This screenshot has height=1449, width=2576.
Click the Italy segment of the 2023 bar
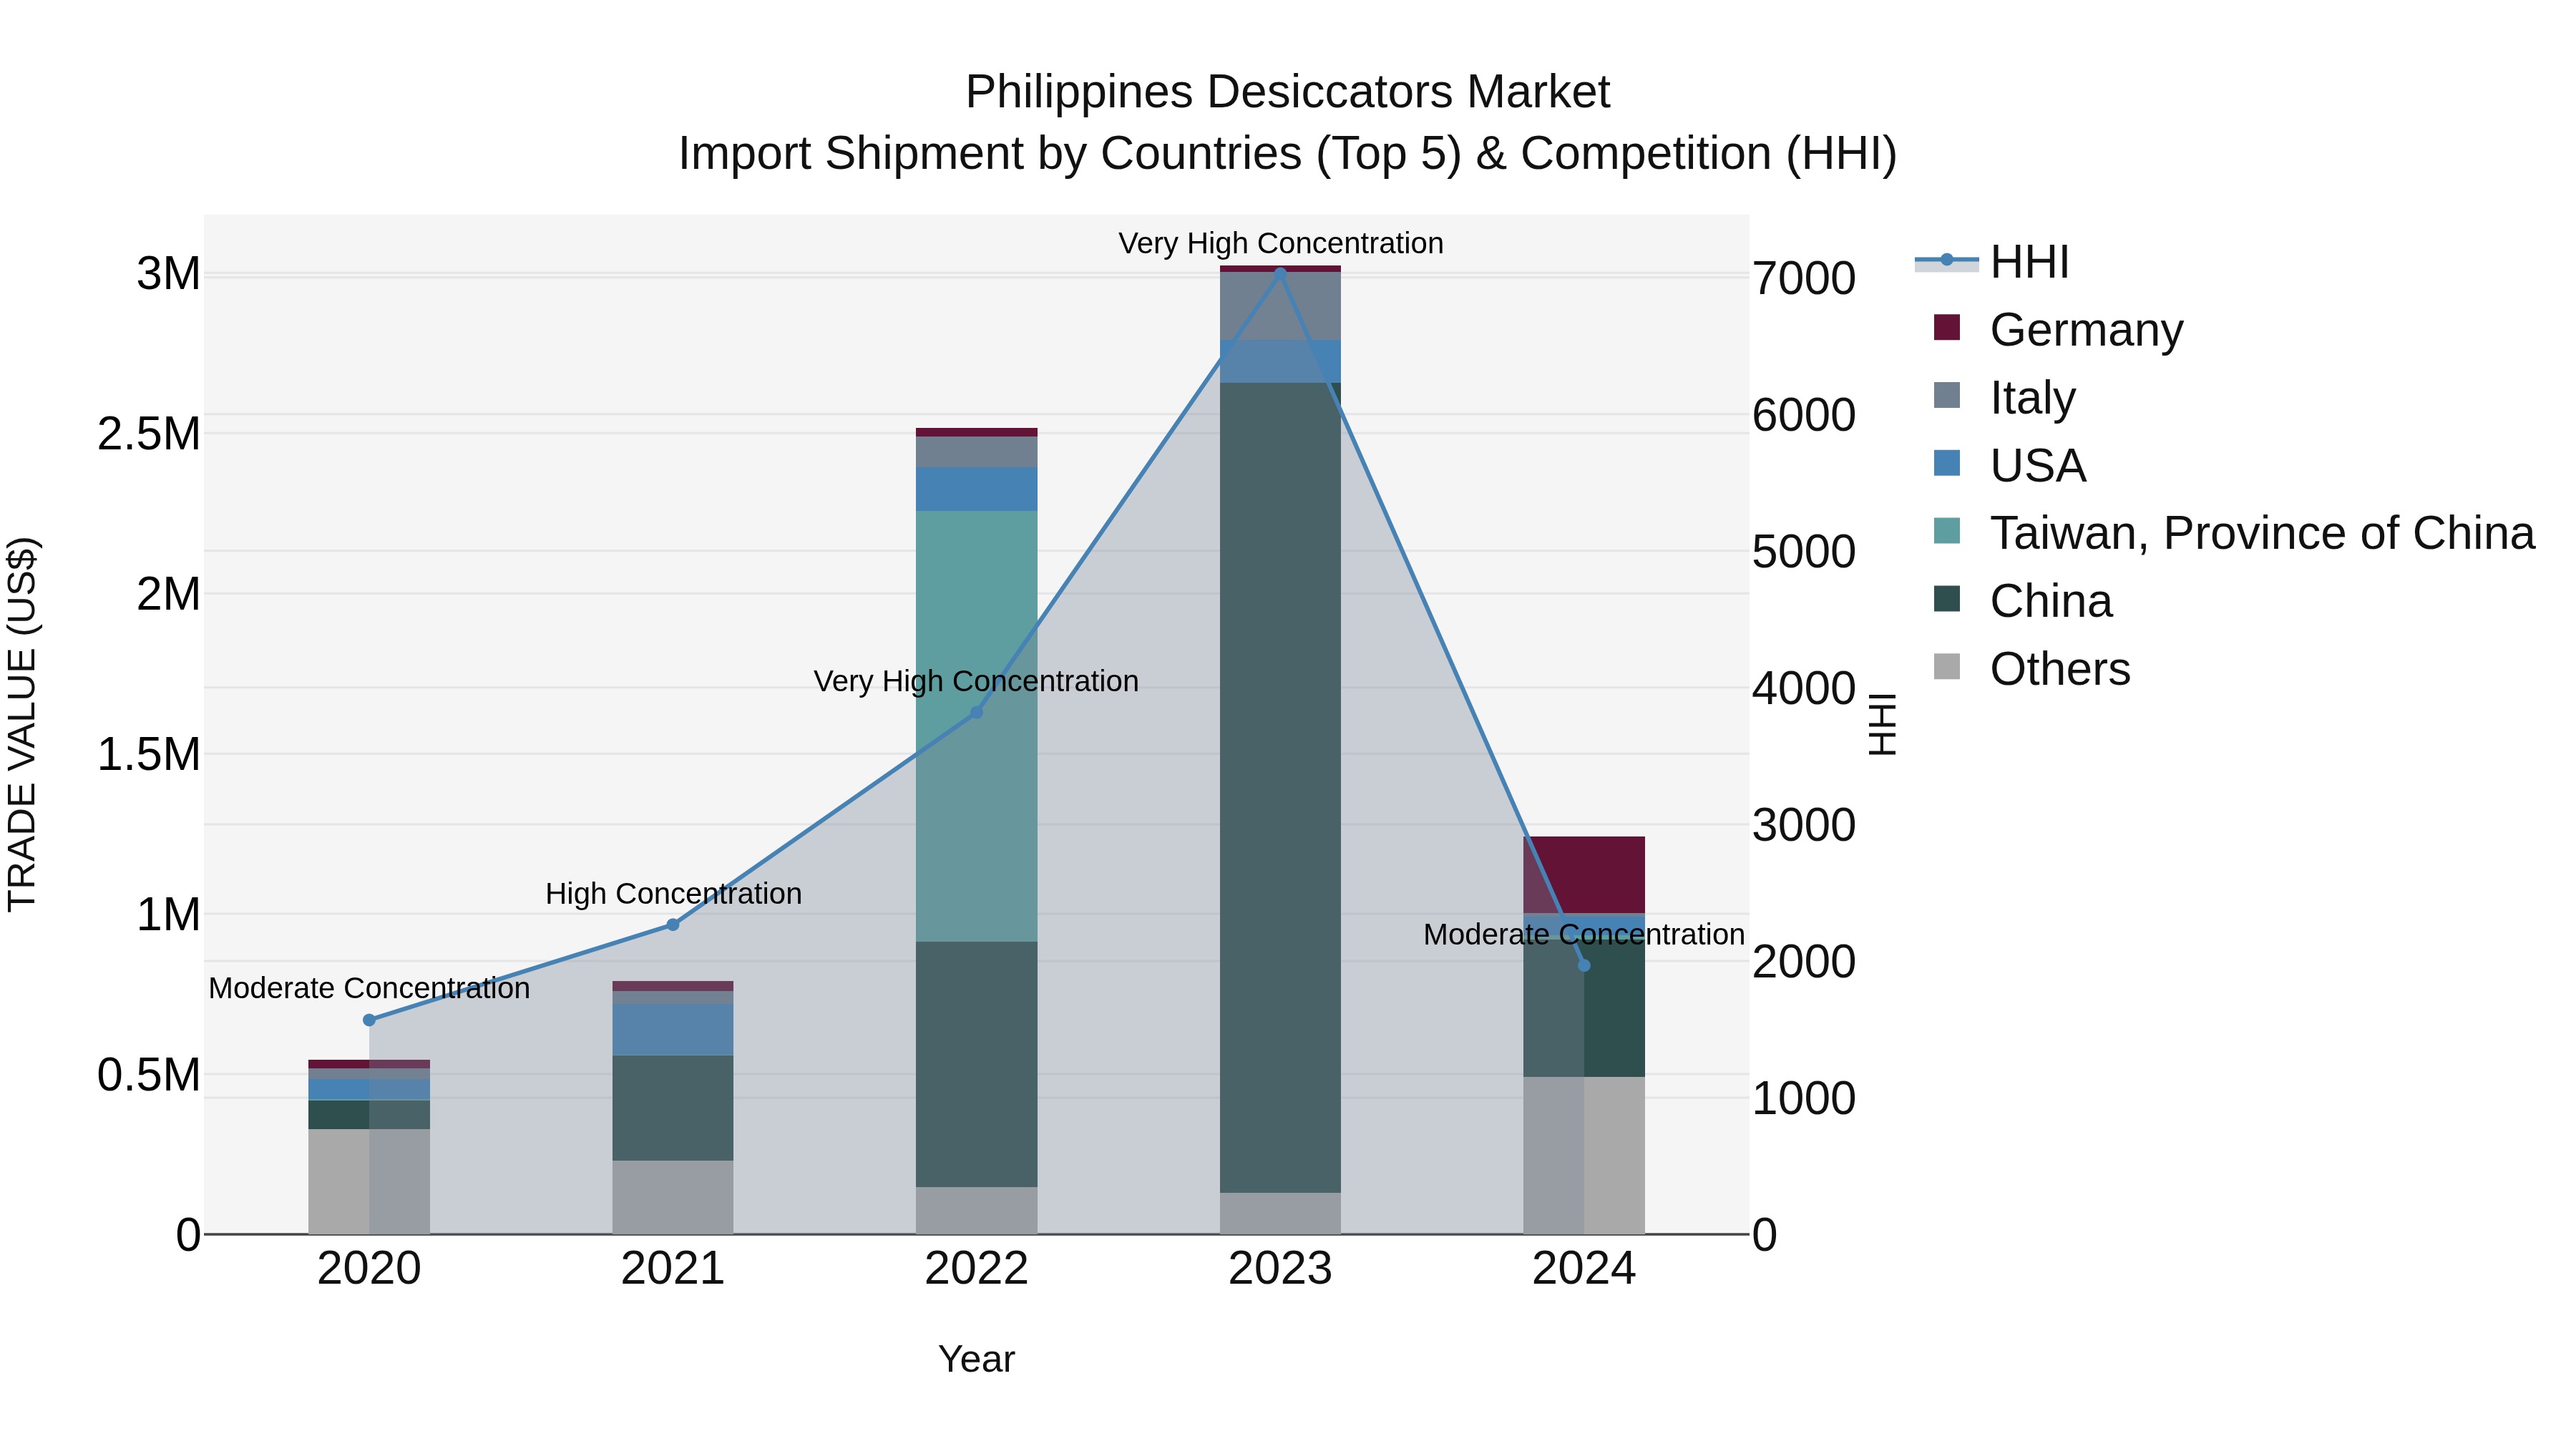[1280, 306]
